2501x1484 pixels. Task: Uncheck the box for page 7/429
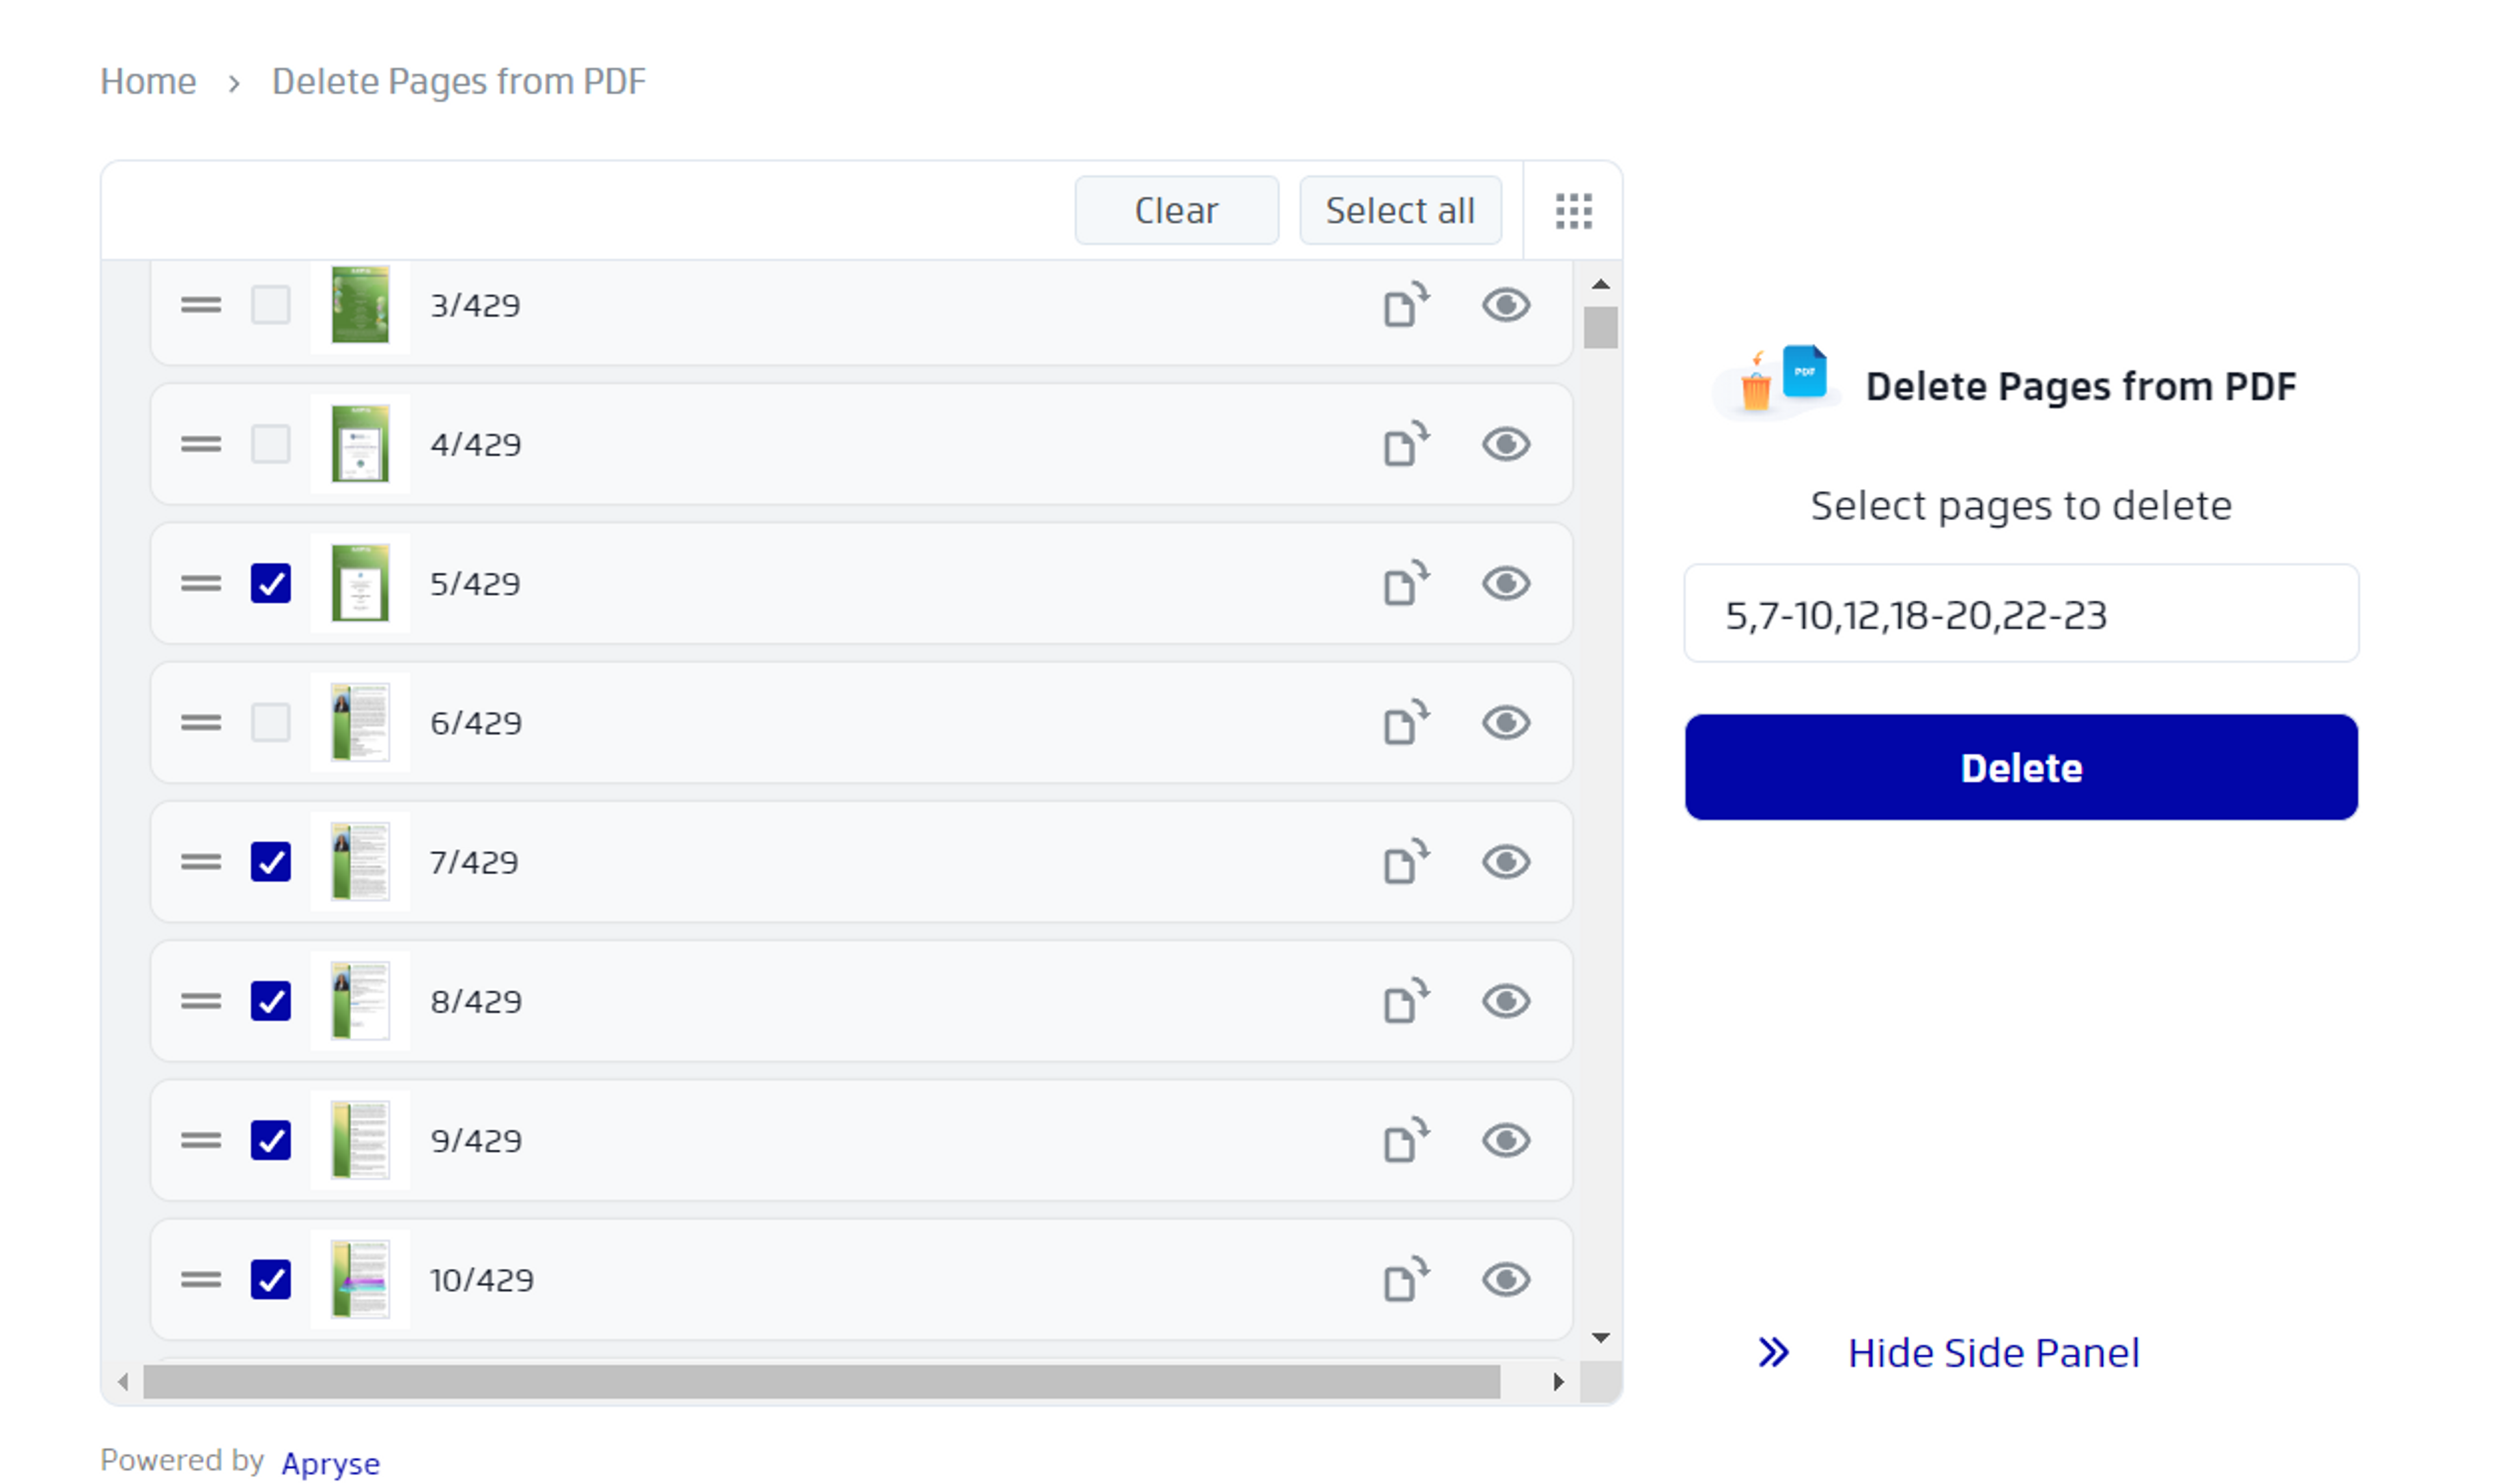(270, 862)
